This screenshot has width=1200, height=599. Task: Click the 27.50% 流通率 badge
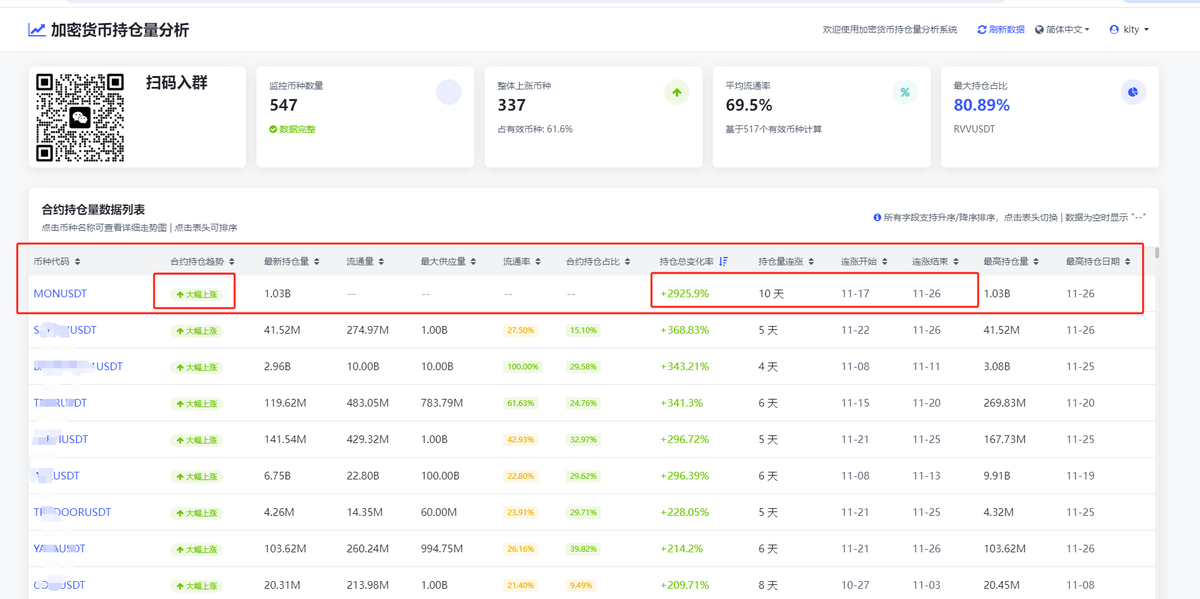[x=520, y=330]
